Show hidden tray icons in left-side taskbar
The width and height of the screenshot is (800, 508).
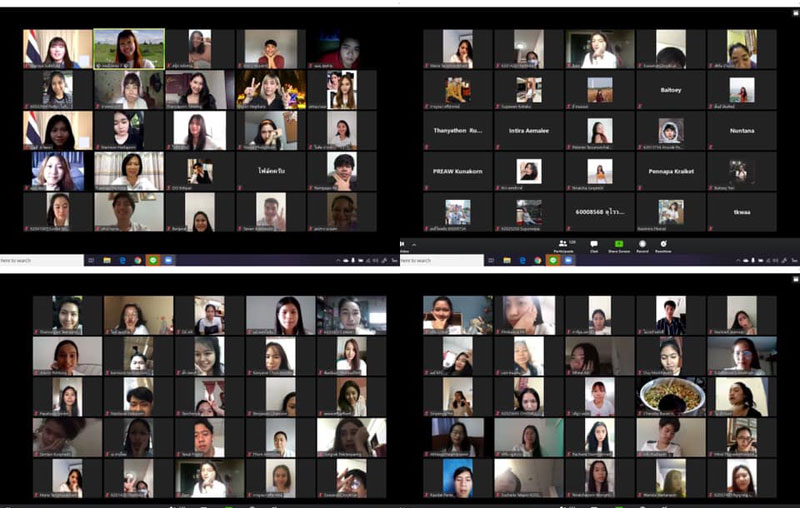(x=338, y=260)
